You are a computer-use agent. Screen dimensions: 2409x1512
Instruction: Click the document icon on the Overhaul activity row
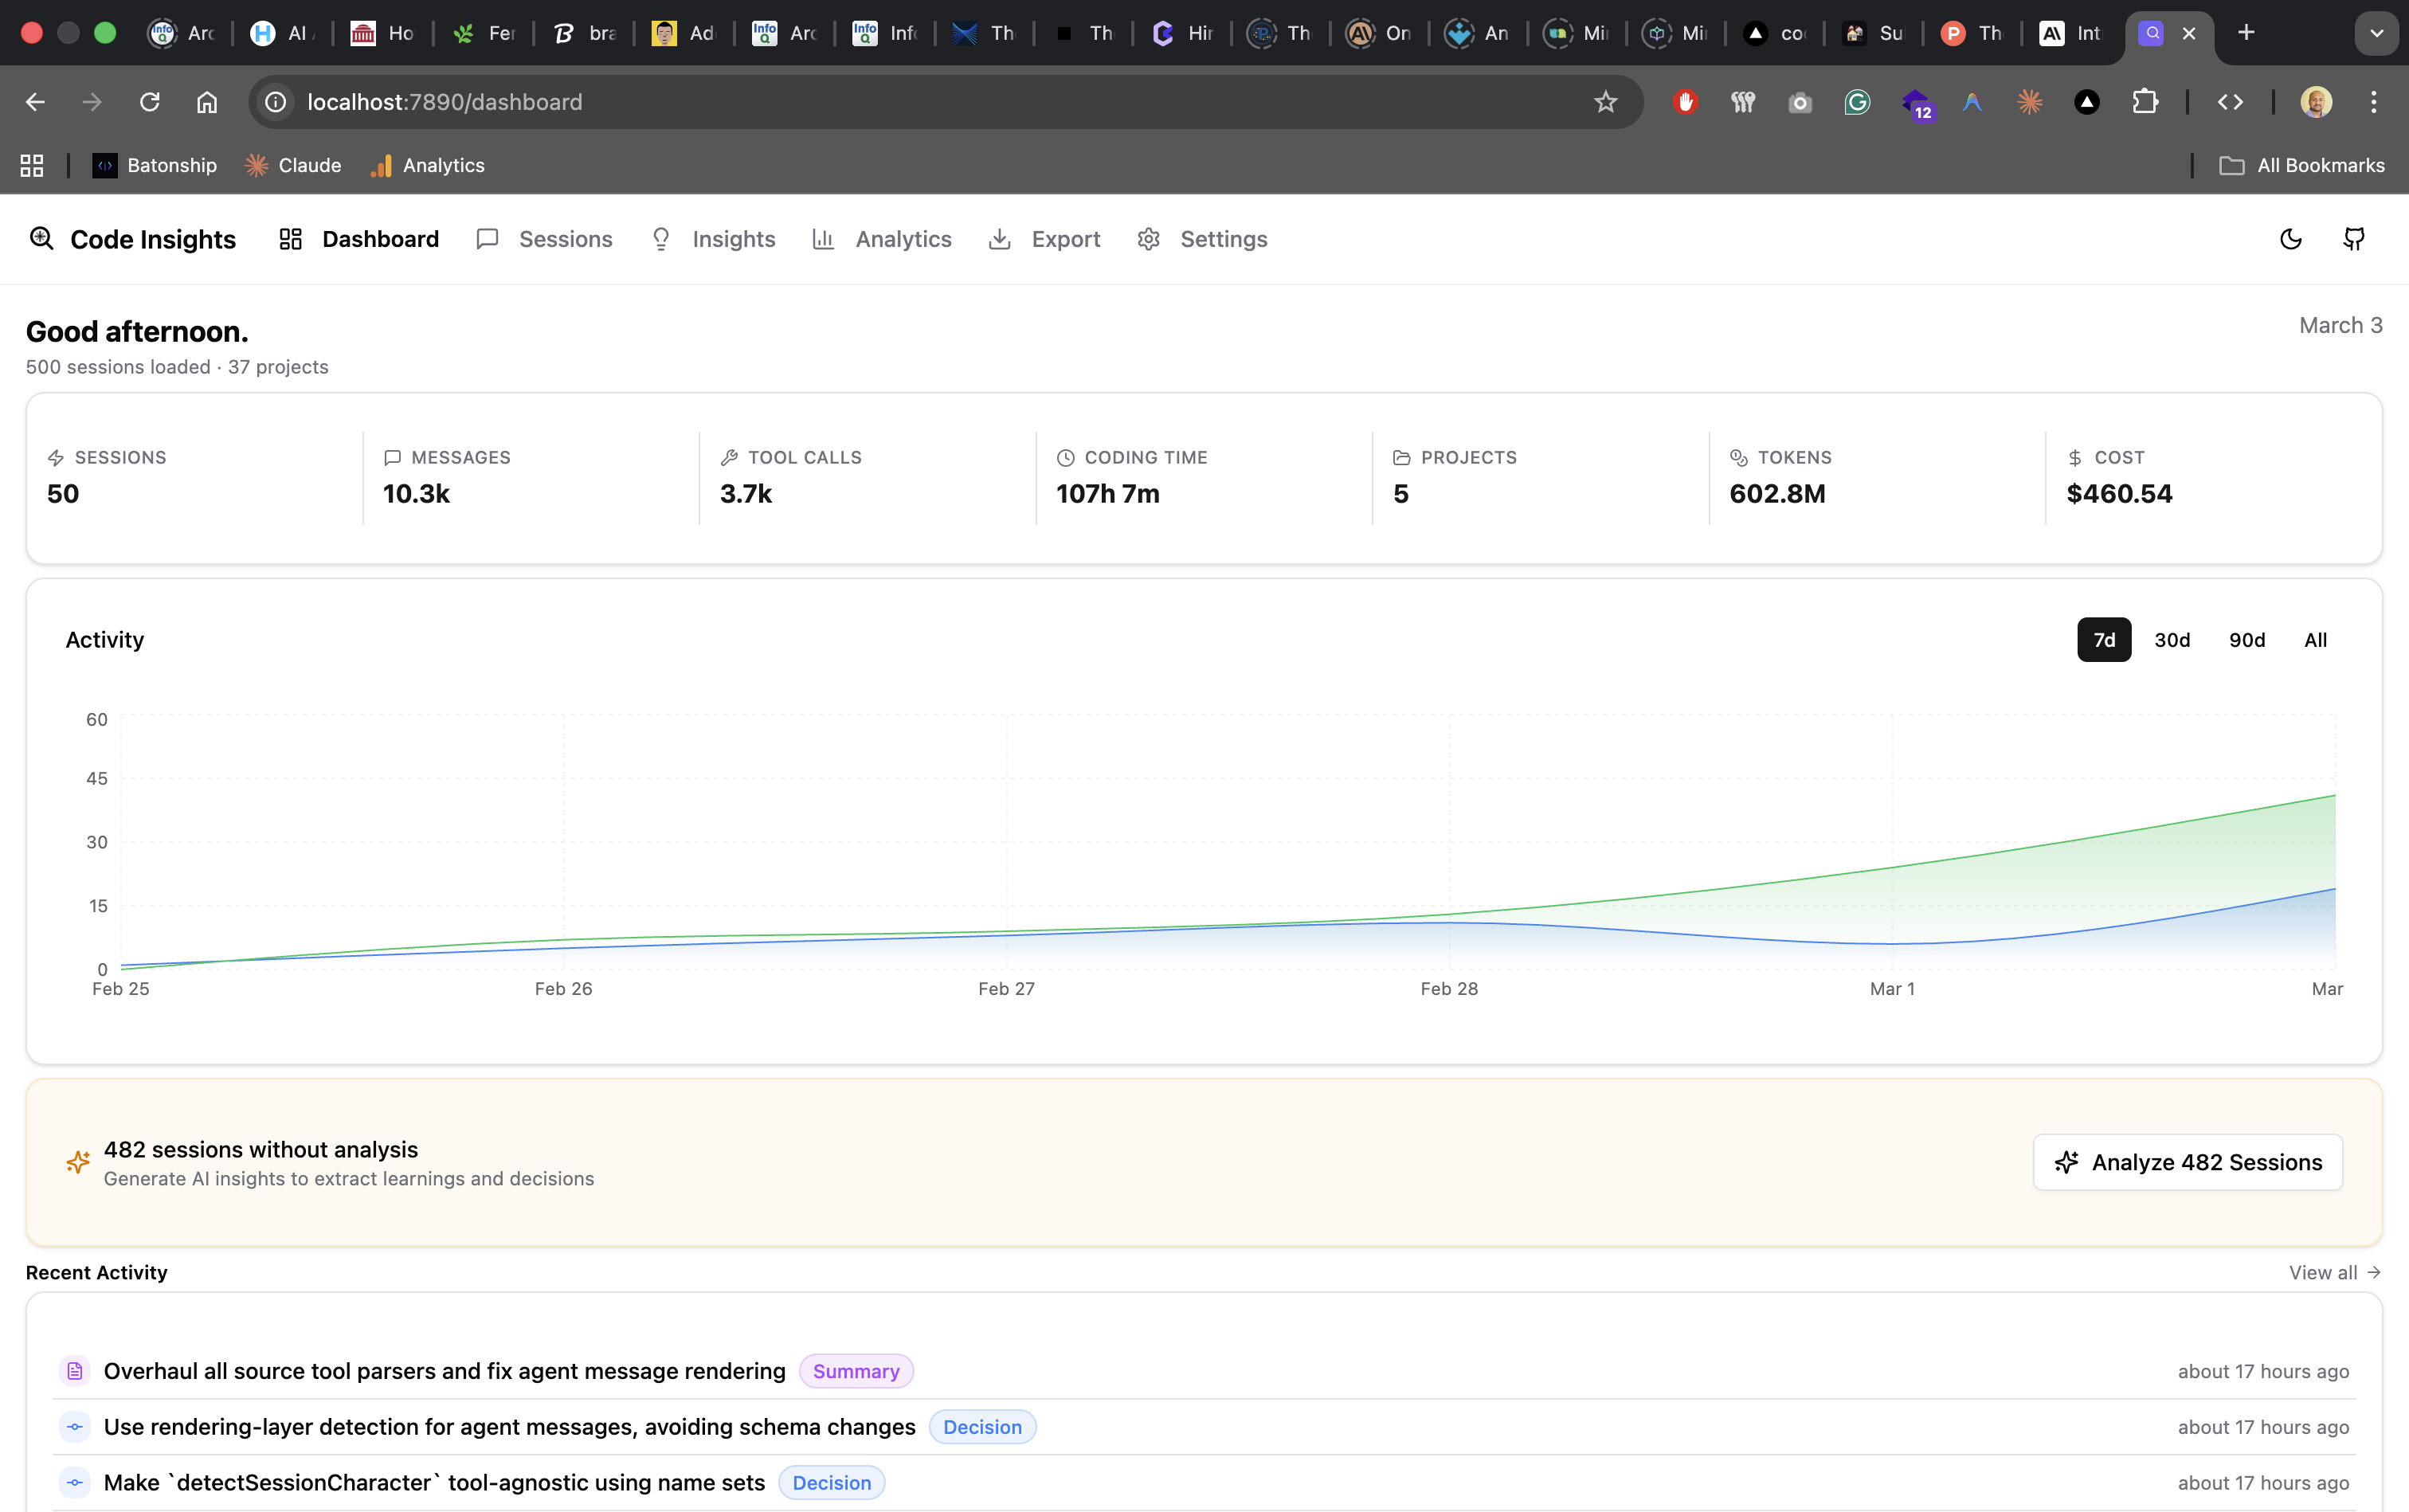coord(76,1371)
